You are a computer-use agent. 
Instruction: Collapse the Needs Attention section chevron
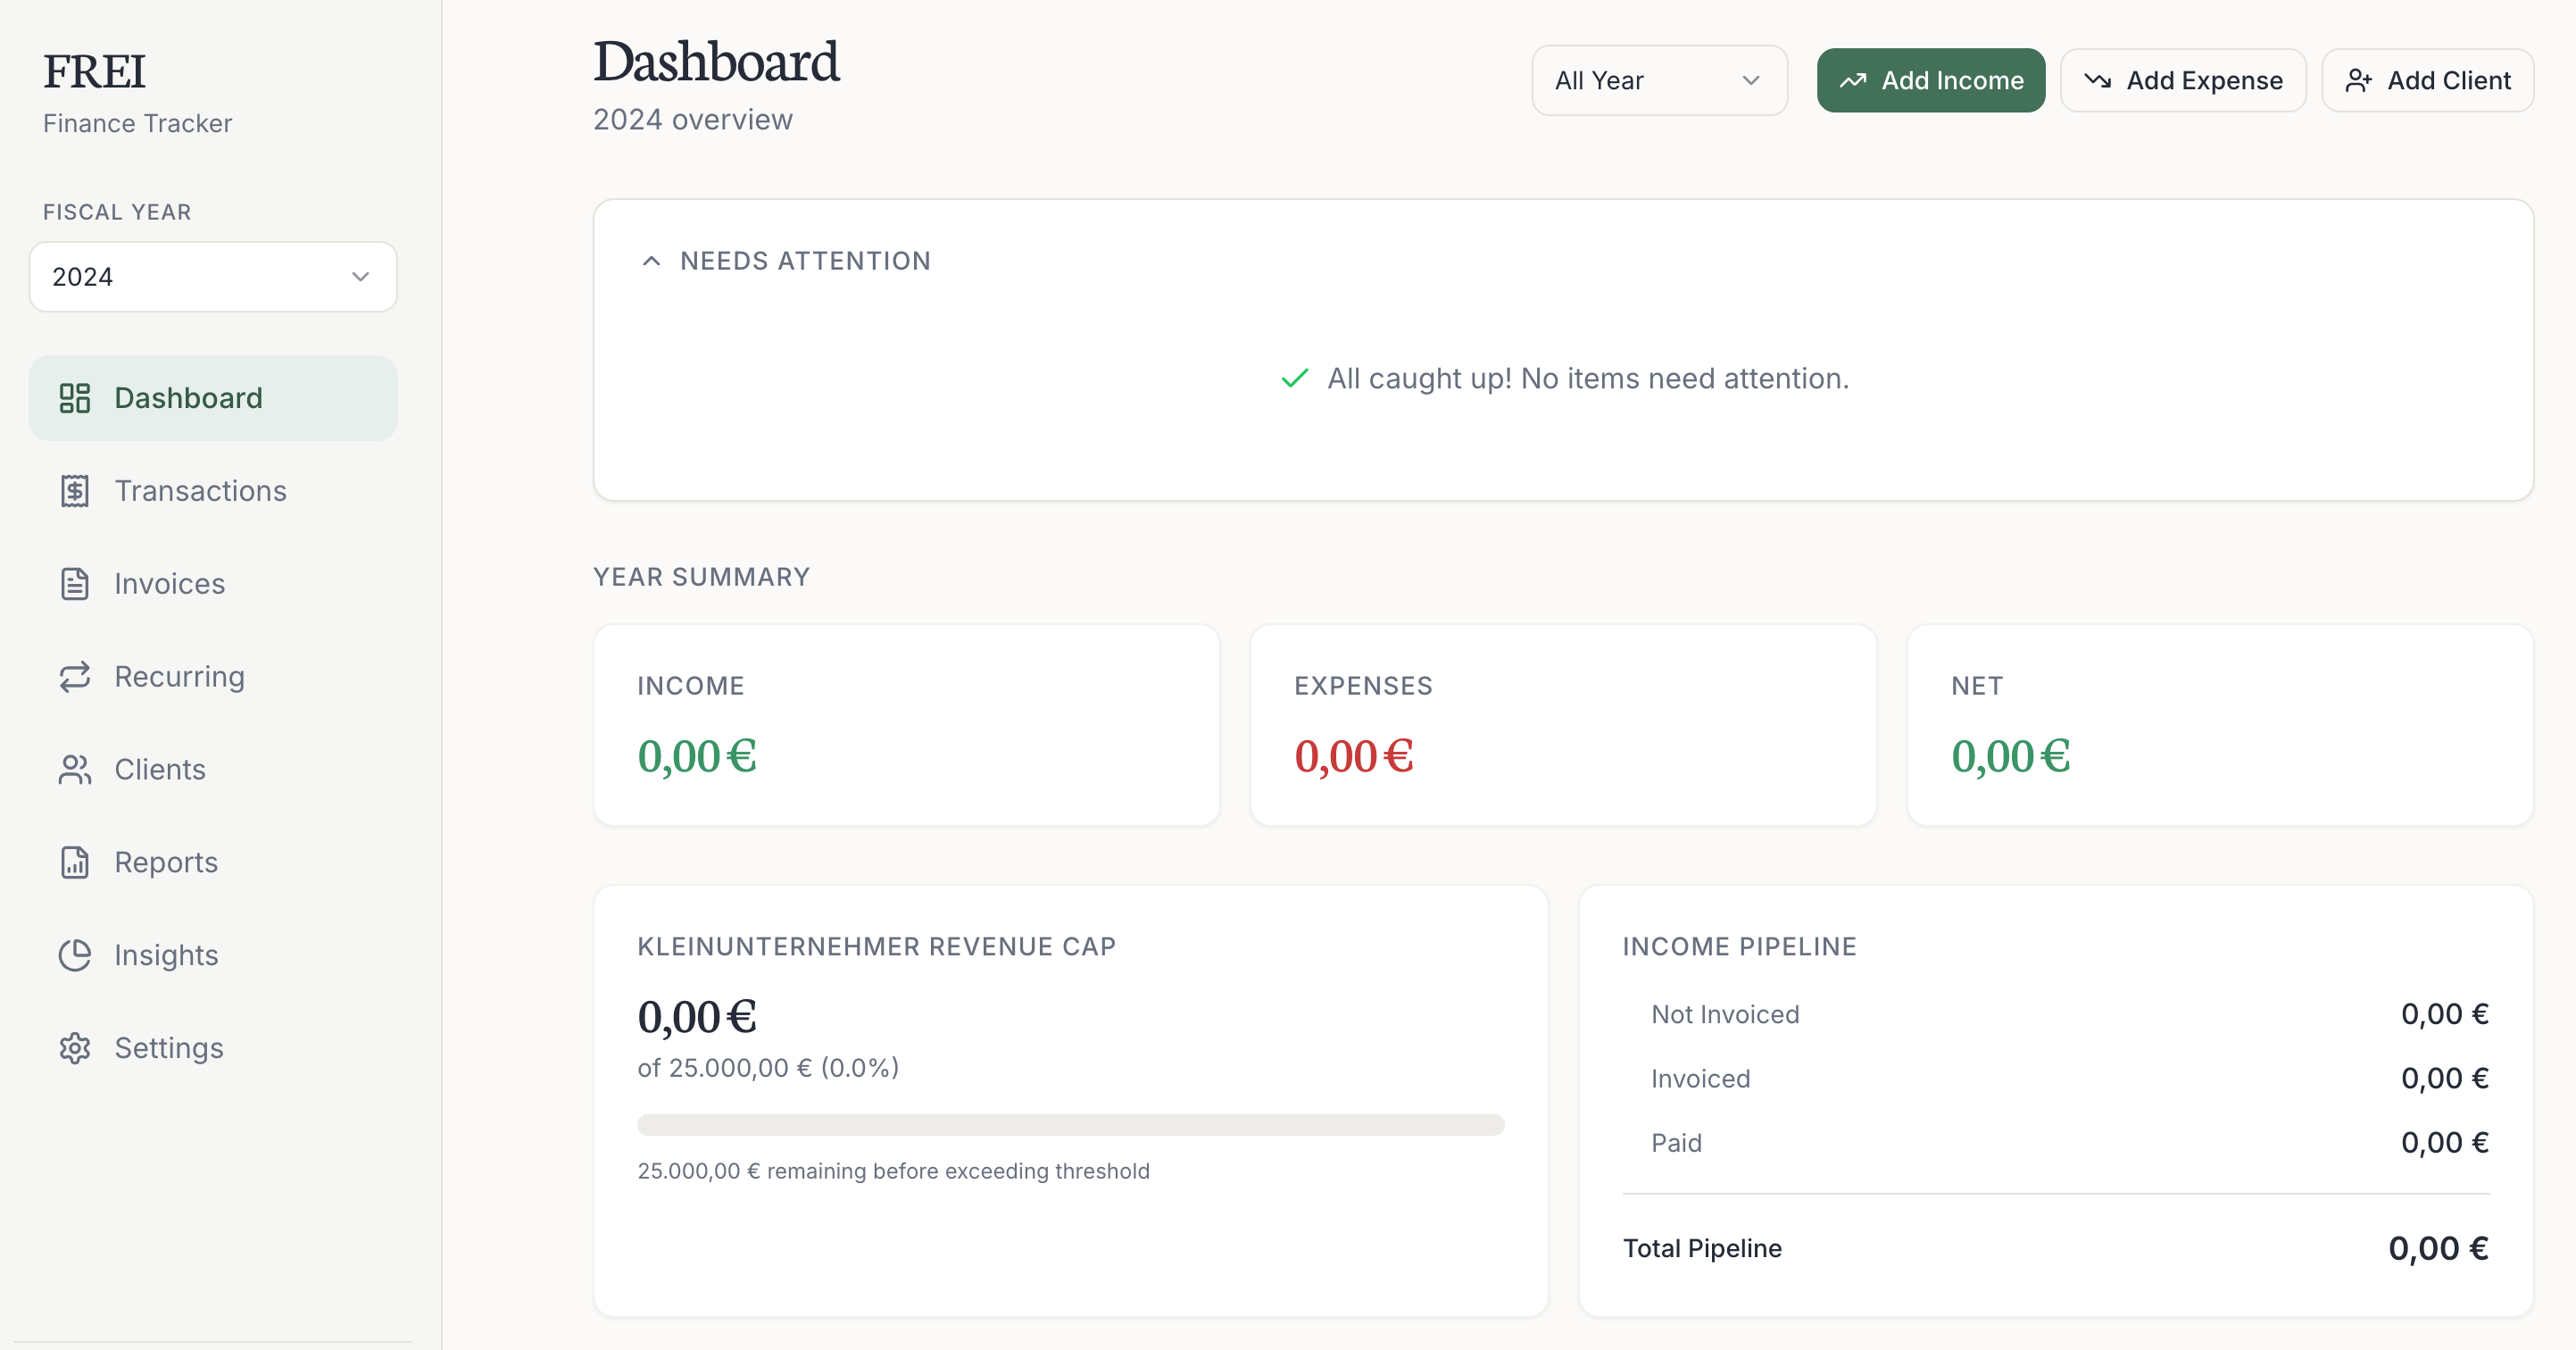click(652, 261)
